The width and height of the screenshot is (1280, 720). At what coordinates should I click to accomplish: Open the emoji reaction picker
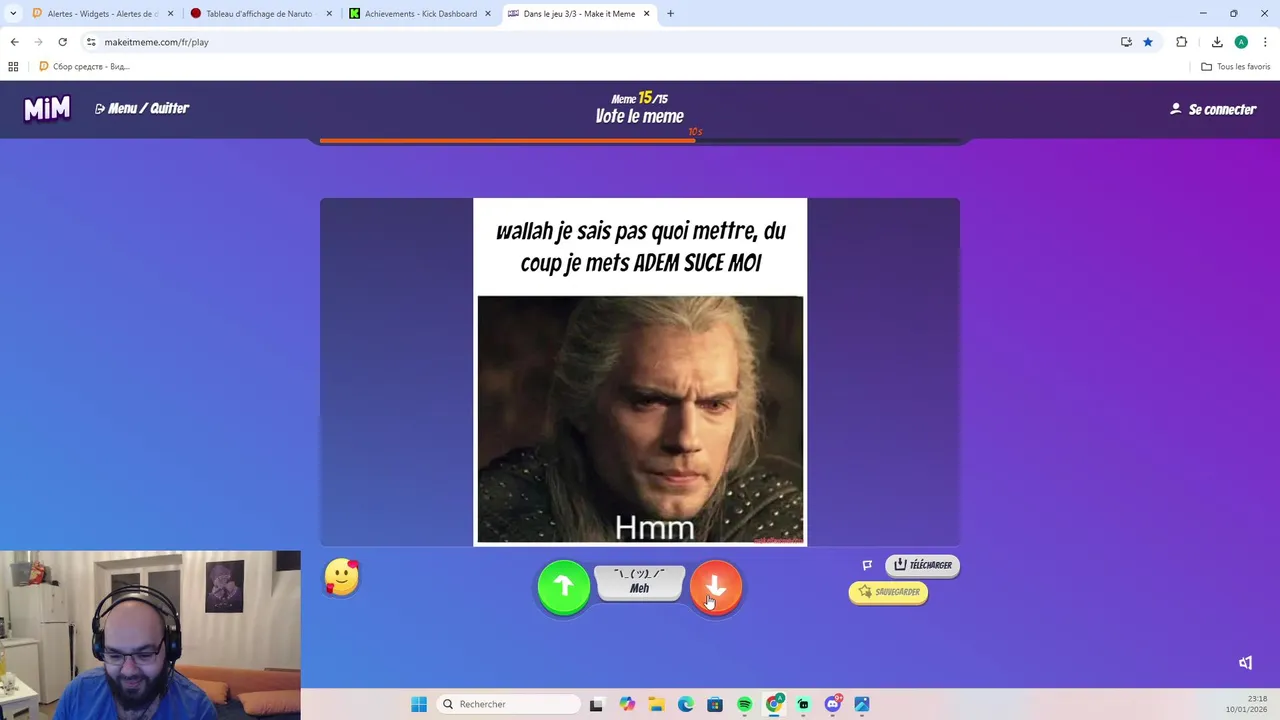[342, 577]
